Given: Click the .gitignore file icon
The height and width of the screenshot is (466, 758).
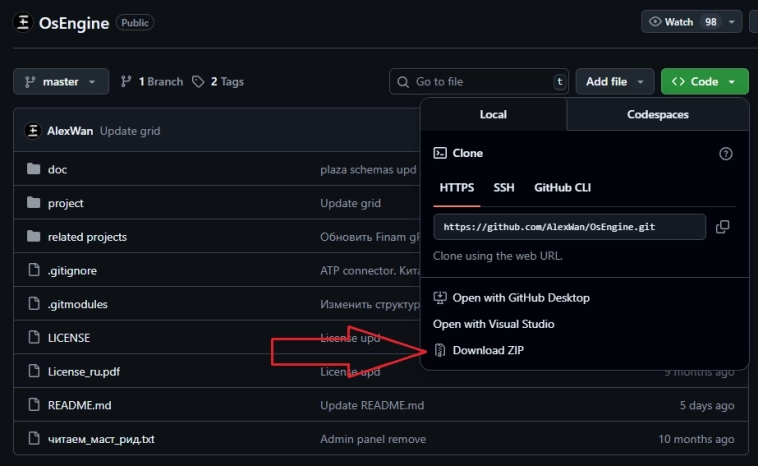Looking at the screenshot, I should click(x=34, y=270).
